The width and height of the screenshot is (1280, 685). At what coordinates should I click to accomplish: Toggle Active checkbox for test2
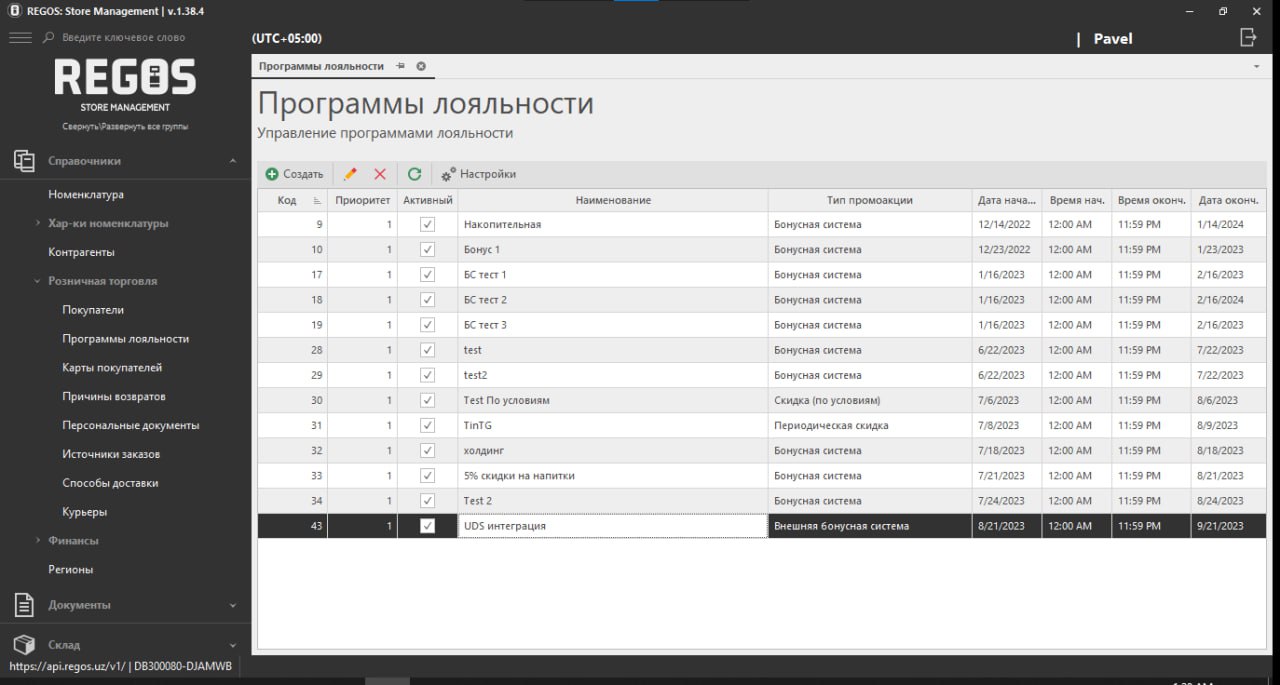coord(428,375)
